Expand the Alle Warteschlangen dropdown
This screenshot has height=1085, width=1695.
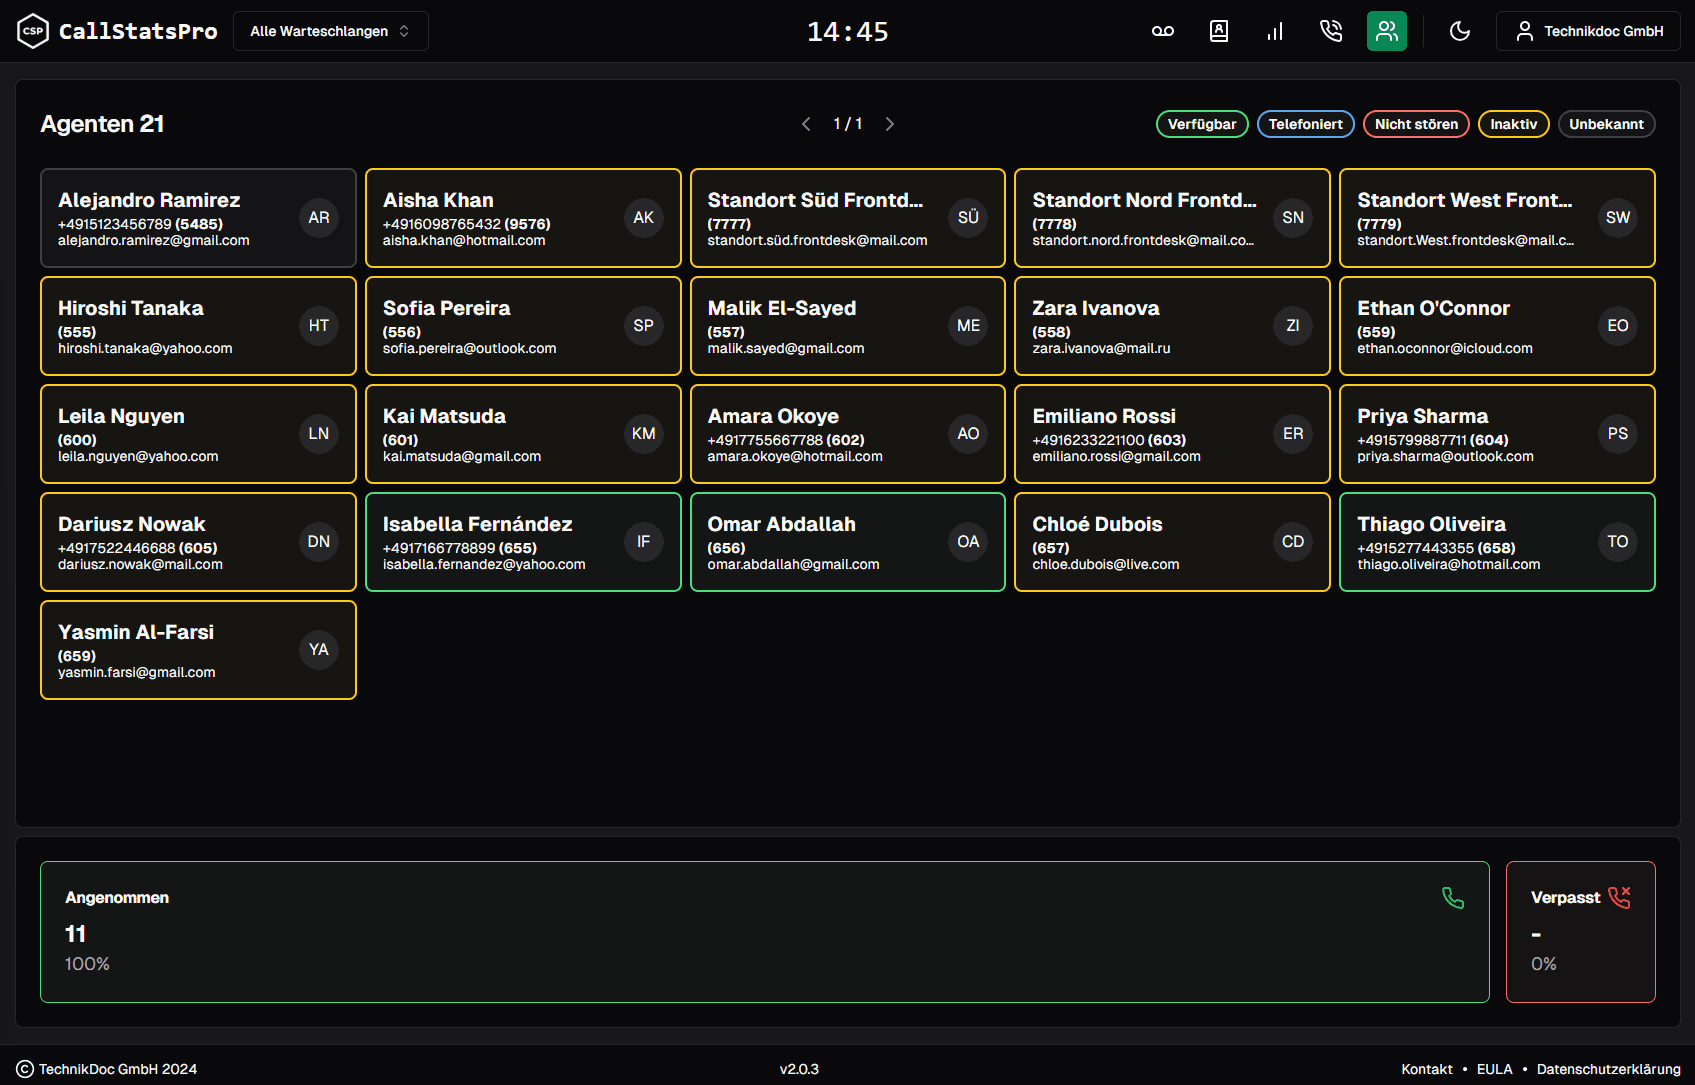coord(330,31)
